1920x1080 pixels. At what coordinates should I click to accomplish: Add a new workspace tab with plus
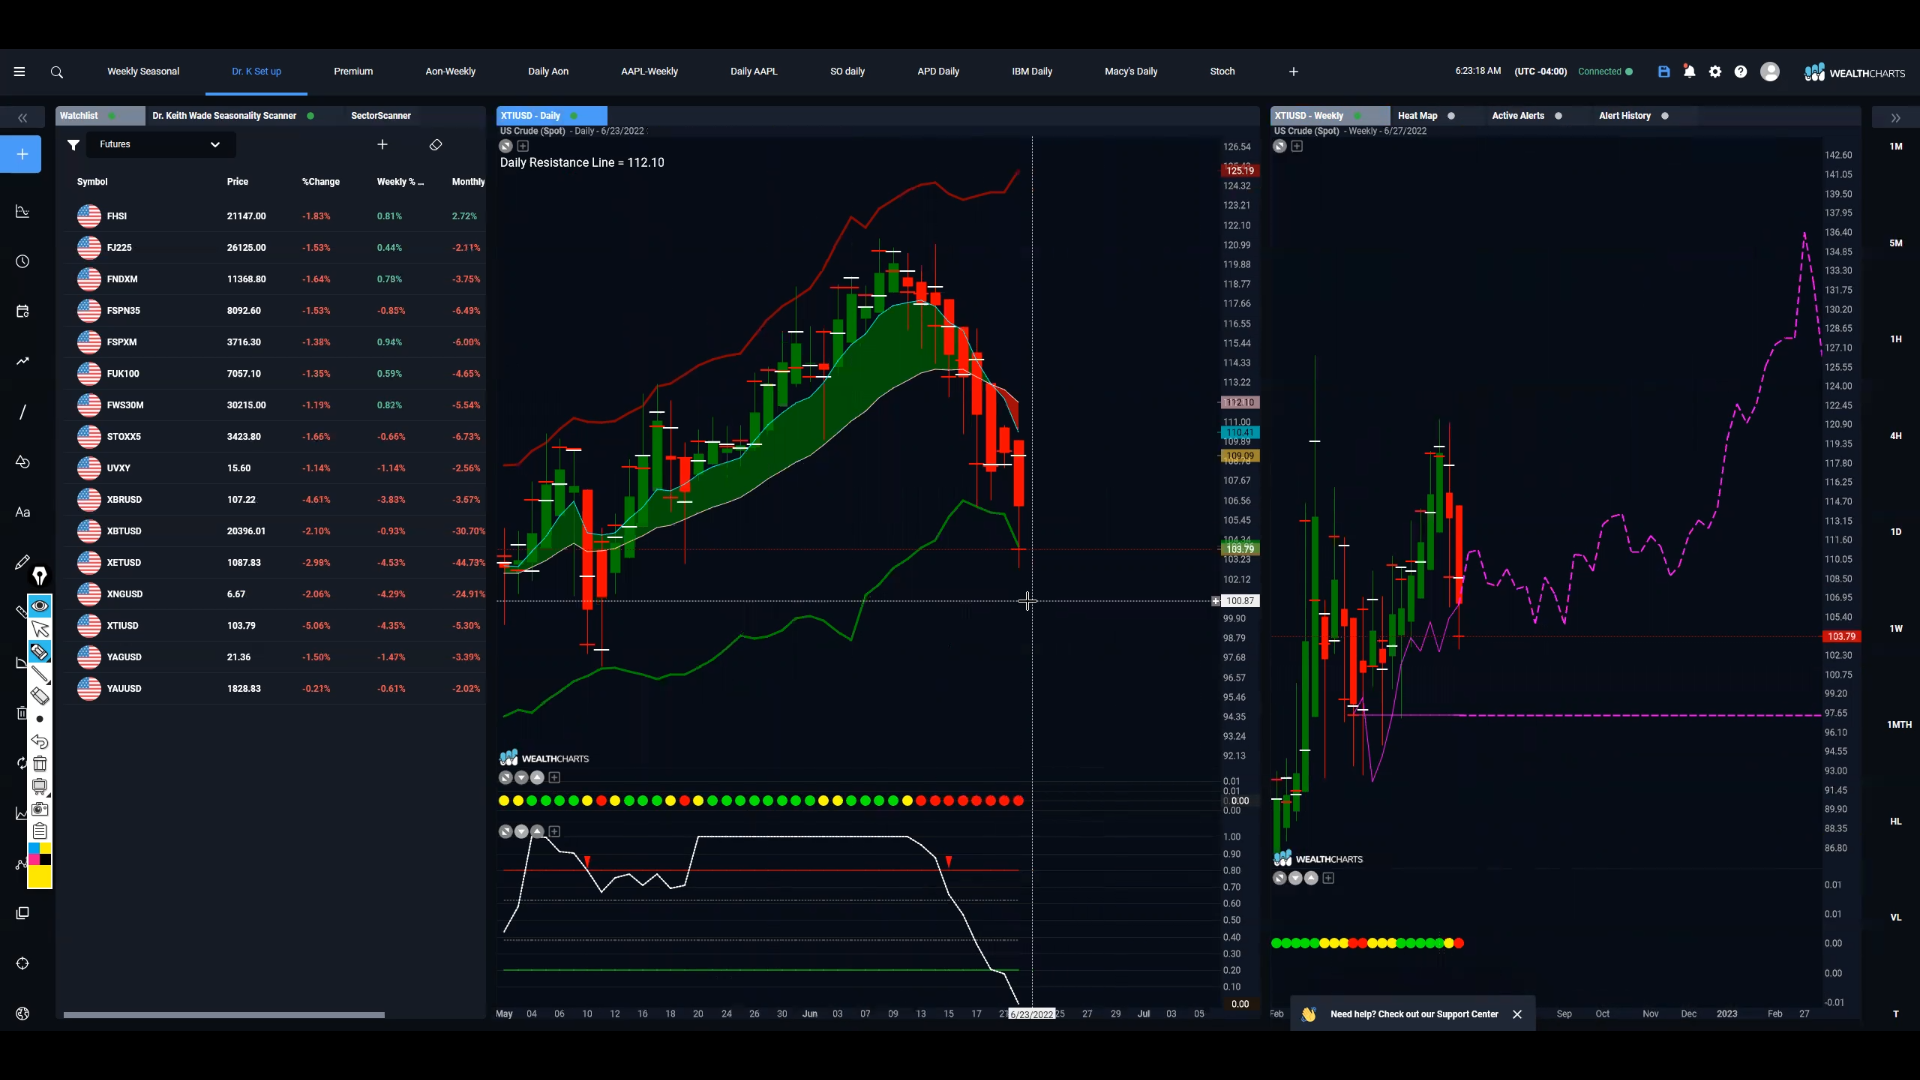[1293, 72]
